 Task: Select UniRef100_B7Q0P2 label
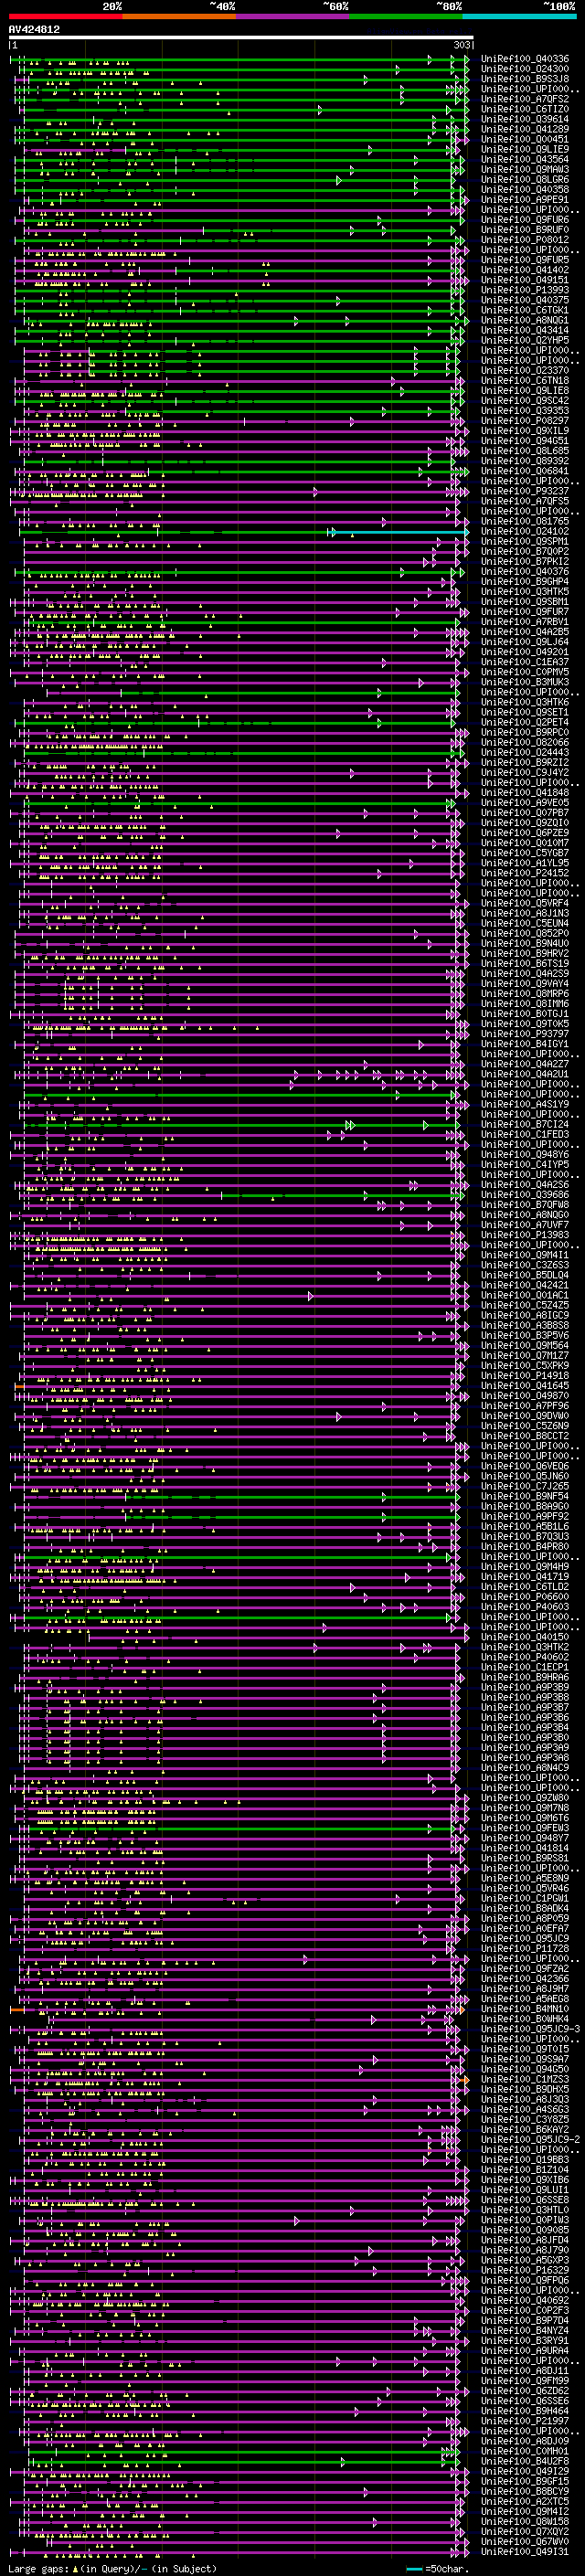525,551
